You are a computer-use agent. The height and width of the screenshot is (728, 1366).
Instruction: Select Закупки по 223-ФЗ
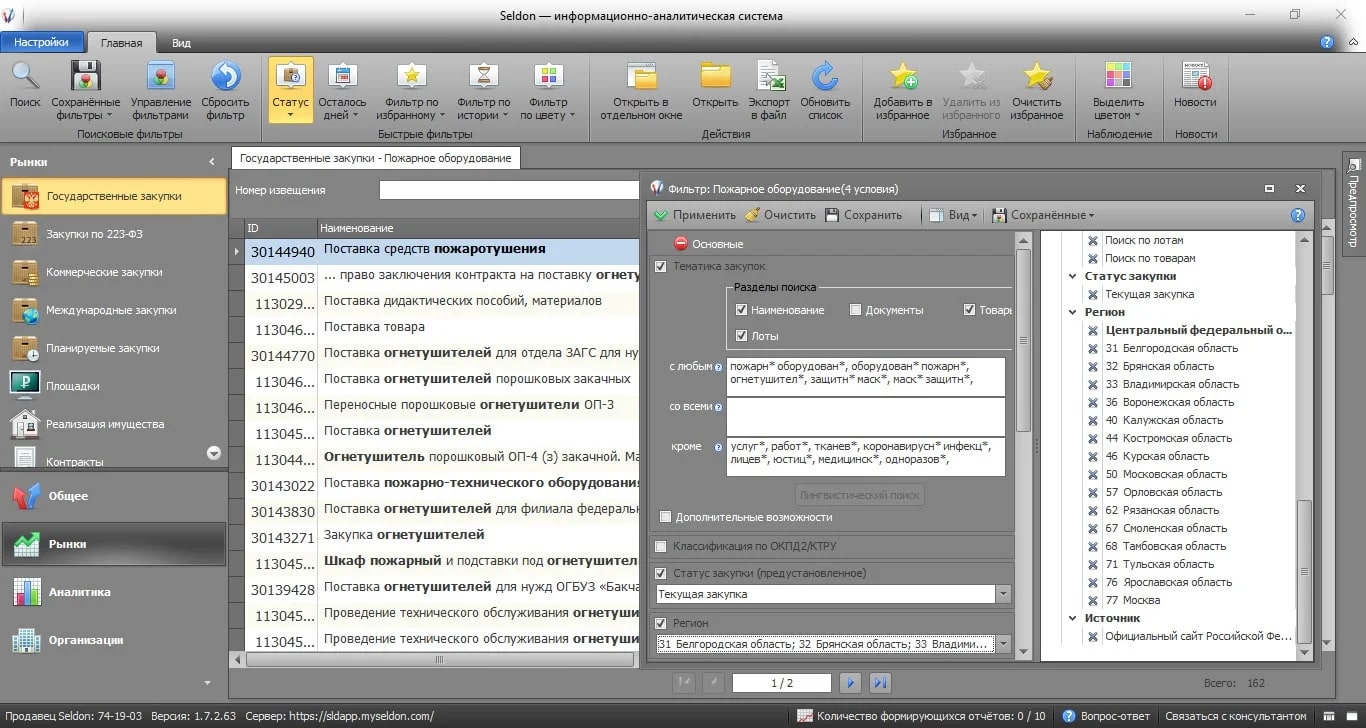coord(114,234)
